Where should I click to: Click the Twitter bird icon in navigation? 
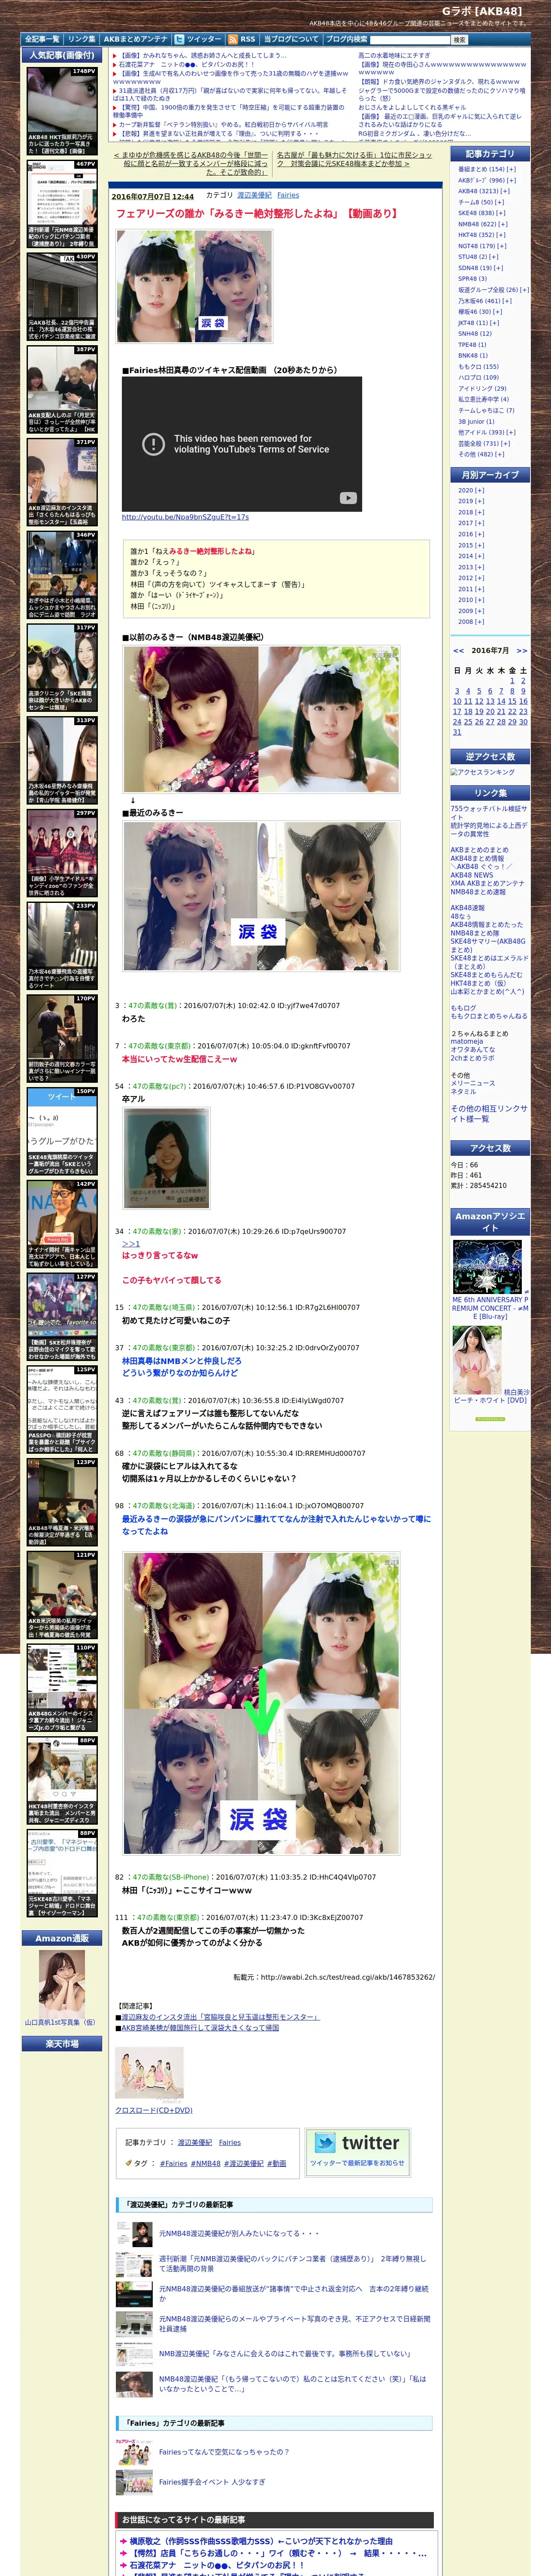(x=179, y=39)
